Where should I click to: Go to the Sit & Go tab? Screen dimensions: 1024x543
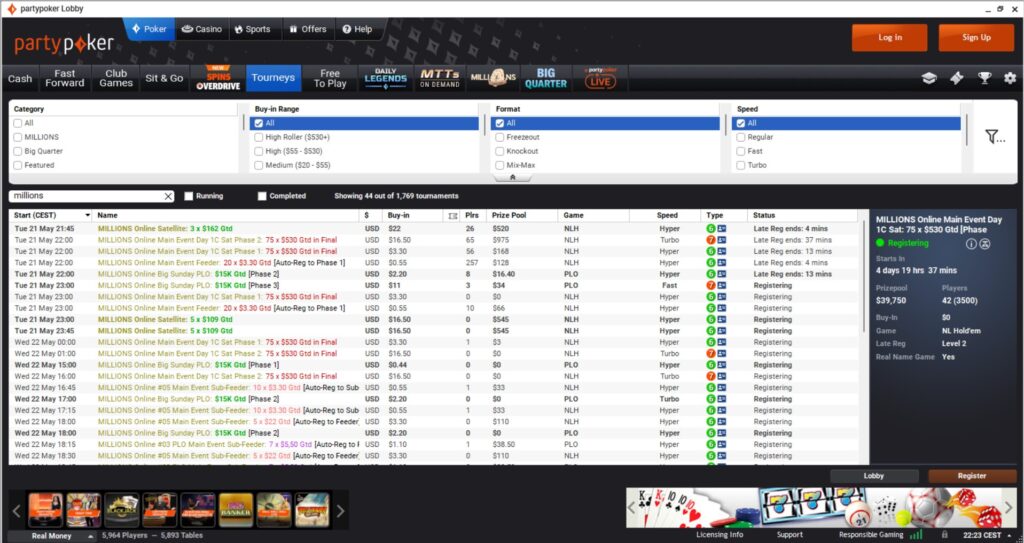pyautogui.click(x=164, y=78)
